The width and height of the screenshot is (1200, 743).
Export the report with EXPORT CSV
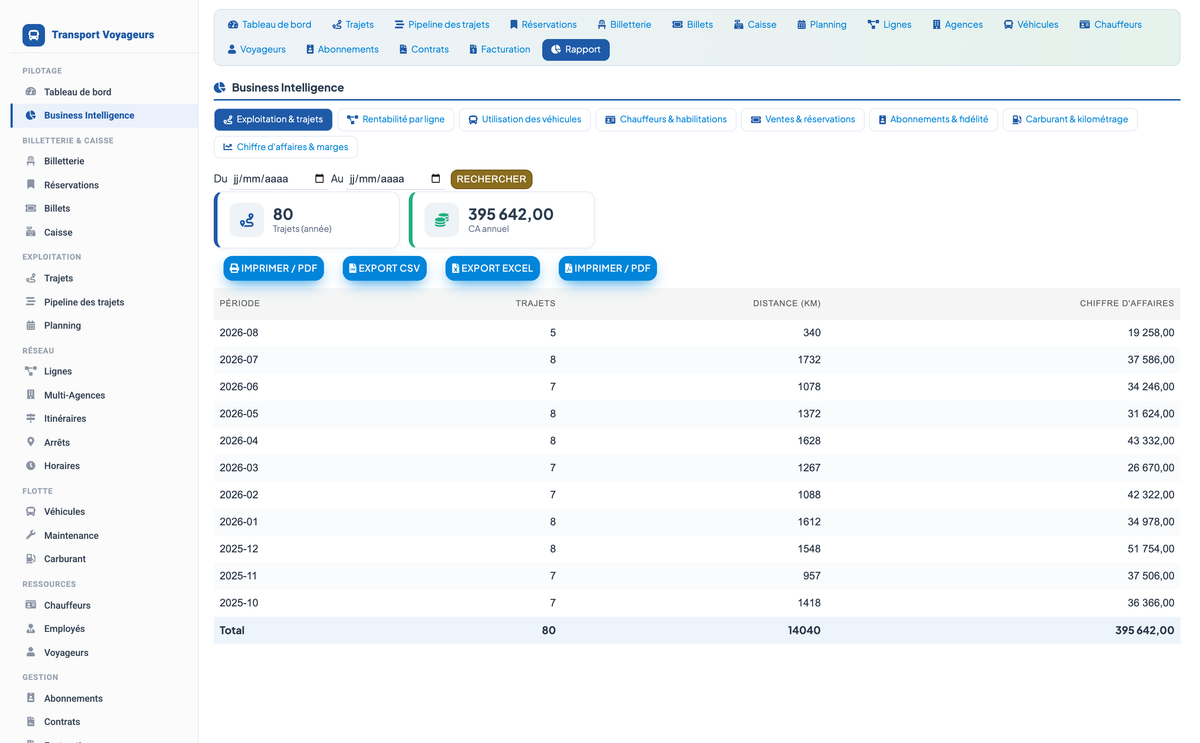(x=385, y=268)
